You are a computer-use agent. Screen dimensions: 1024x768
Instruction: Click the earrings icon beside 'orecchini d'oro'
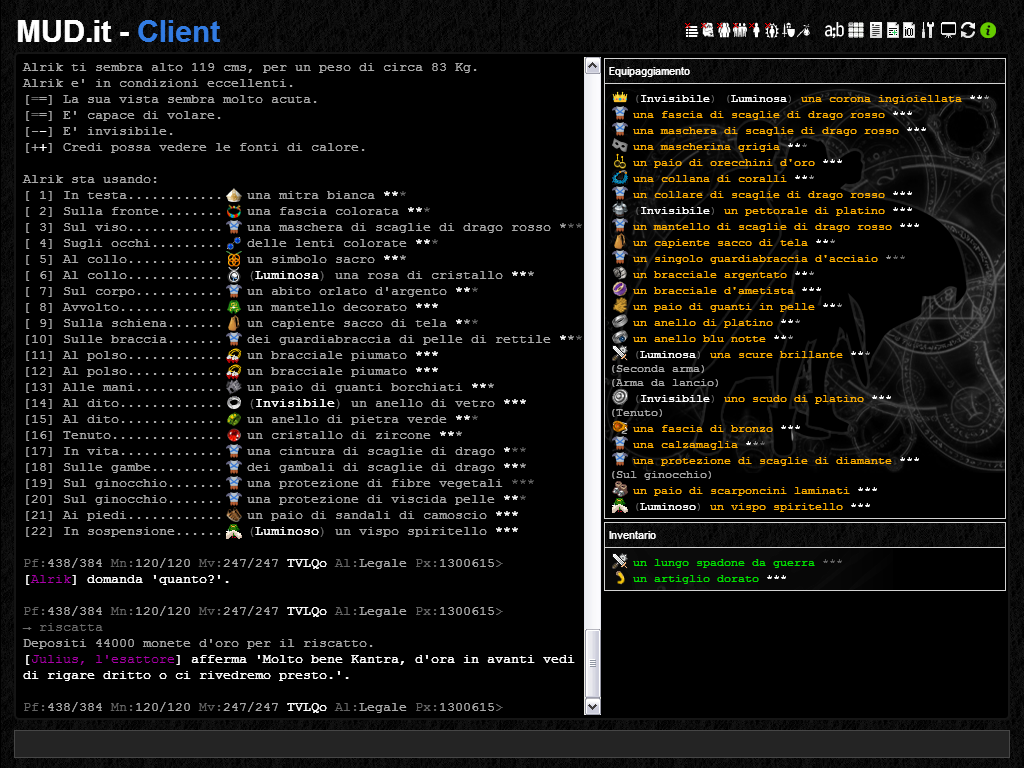620,162
